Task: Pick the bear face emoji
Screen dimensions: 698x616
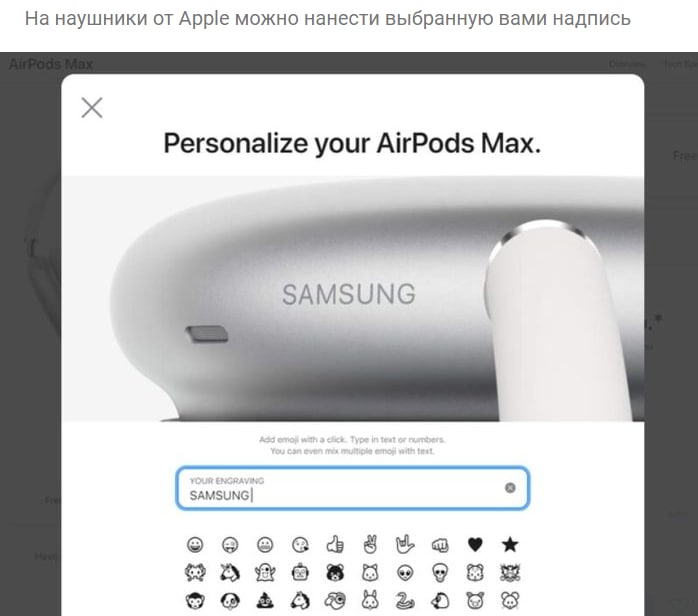Action: coord(335,573)
